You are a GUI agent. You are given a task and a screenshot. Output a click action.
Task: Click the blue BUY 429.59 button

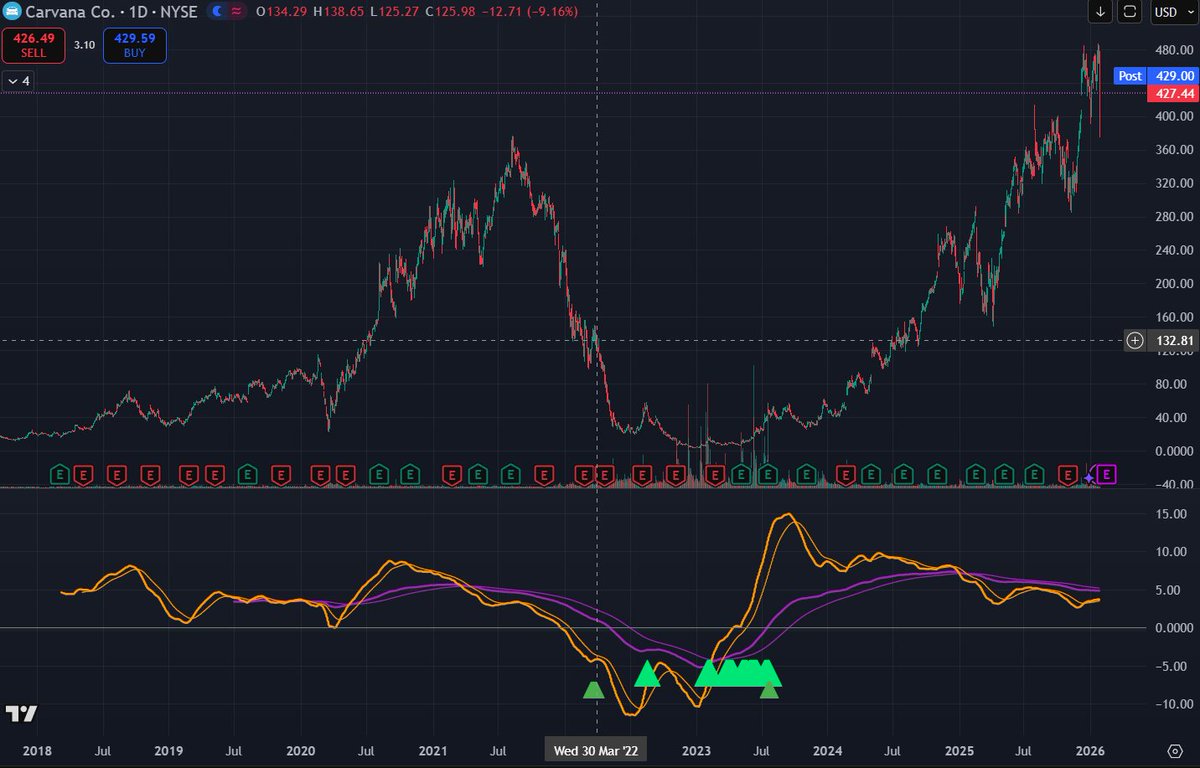(x=134, y=45)
